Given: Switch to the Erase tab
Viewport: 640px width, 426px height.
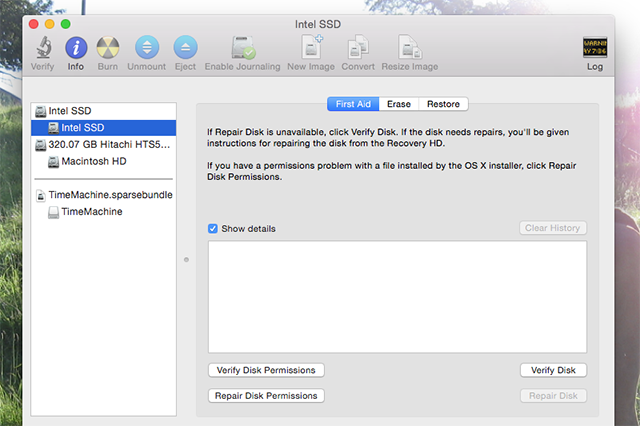Looking at the screenshot, I should point(399,104).
